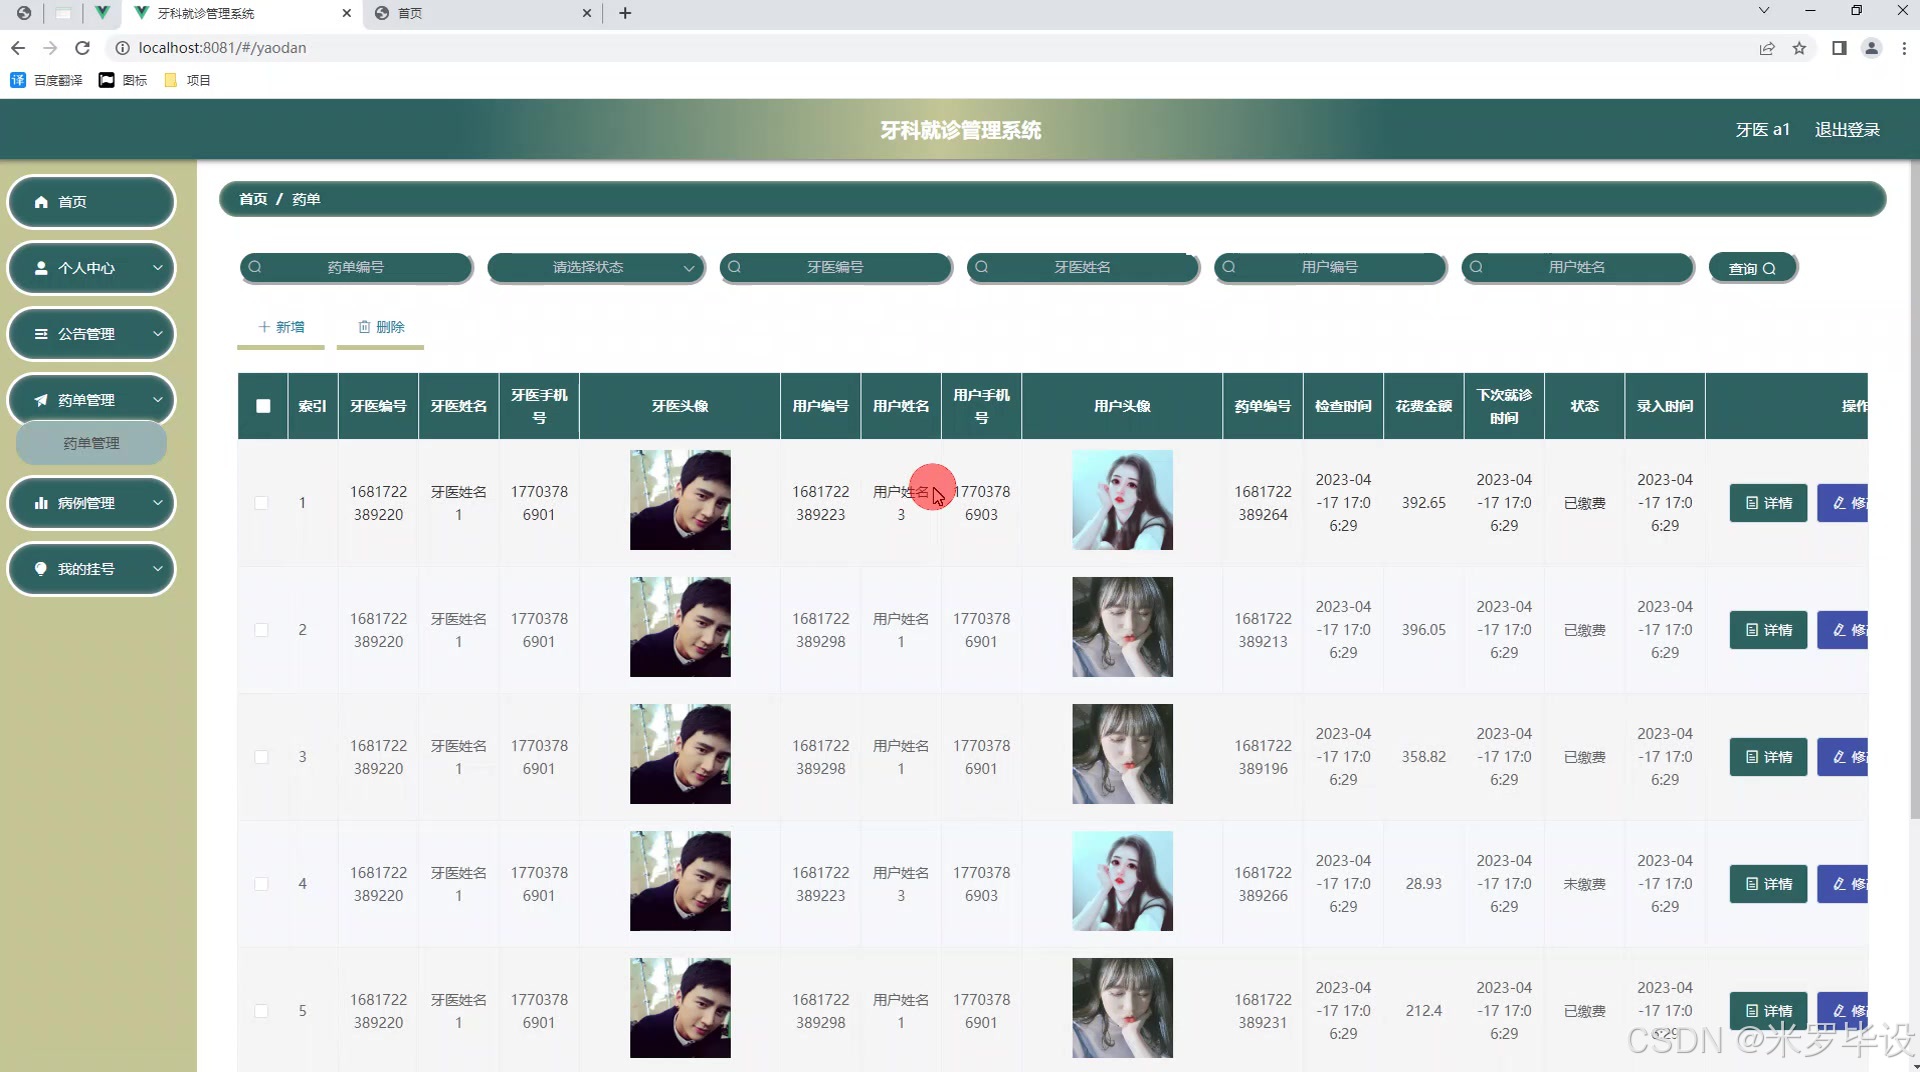Click the search icon inside 牙医编号 field
Image resolution: width=1920 pixels, height=1072 pixels.
(x=735, y=267)
